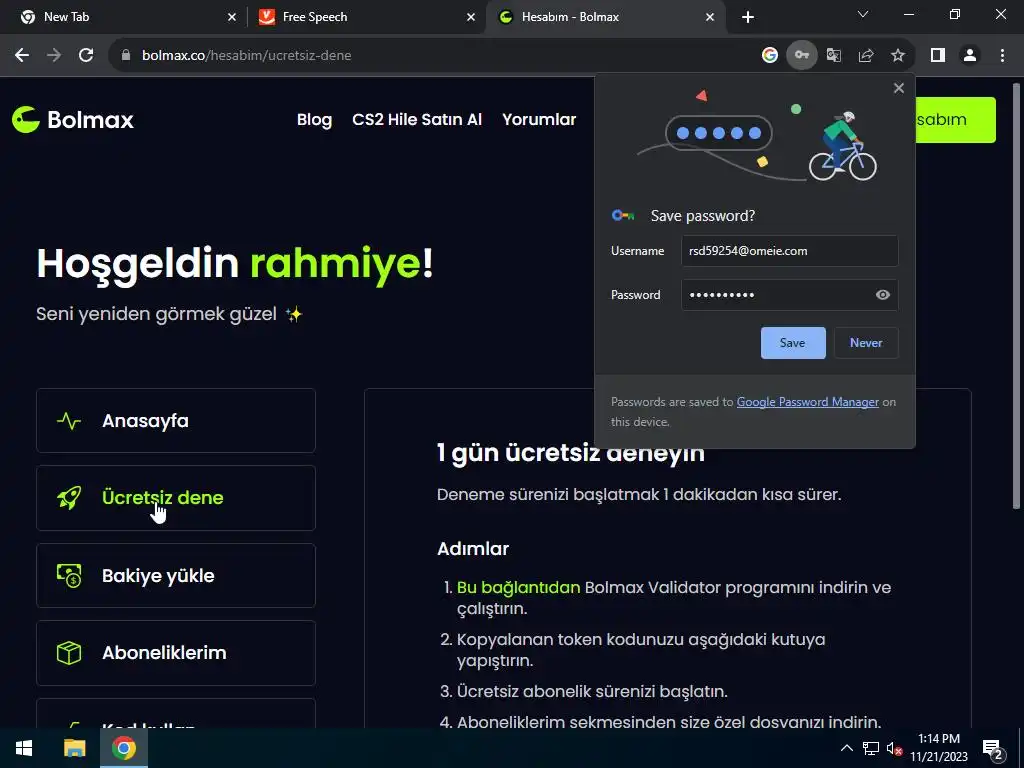Open Aboneliklerim in the sidebar

click(176, 653)
